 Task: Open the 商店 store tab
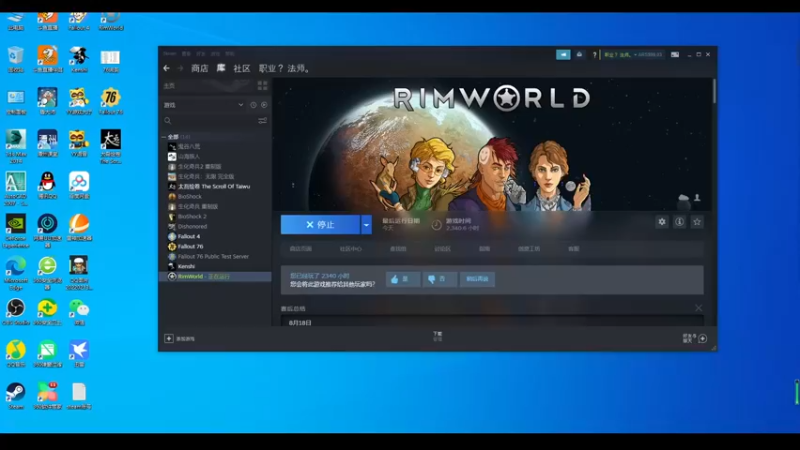(x=199, y=68)
